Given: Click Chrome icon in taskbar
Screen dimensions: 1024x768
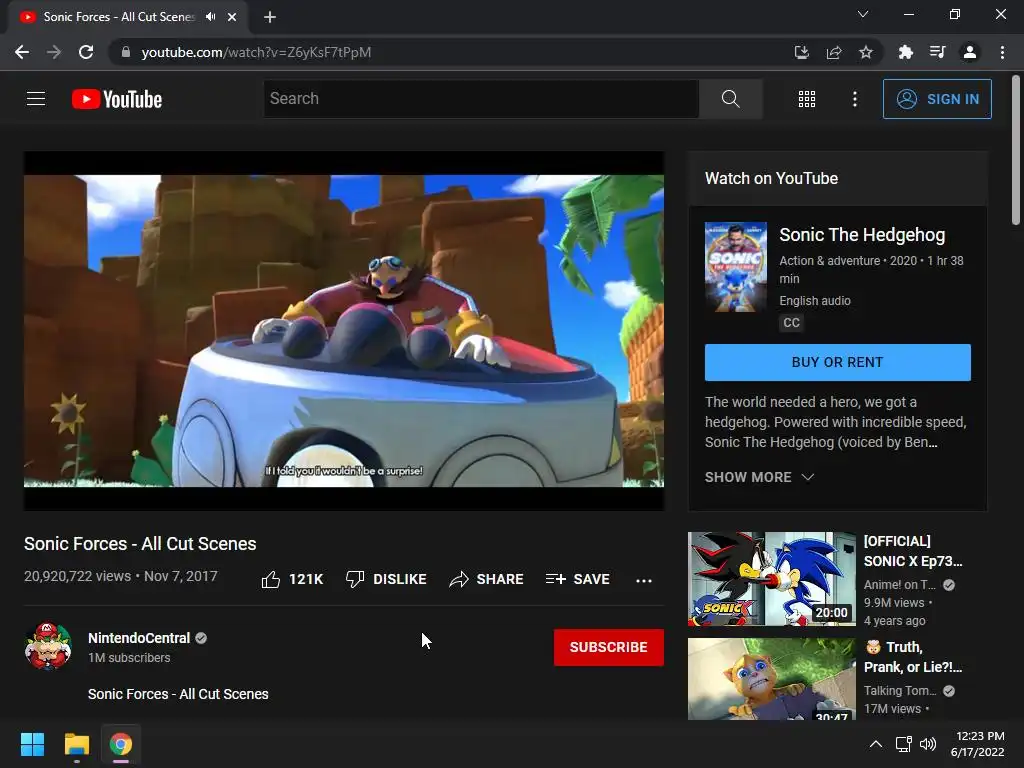Looking at the screenshot, I should 121,744.
